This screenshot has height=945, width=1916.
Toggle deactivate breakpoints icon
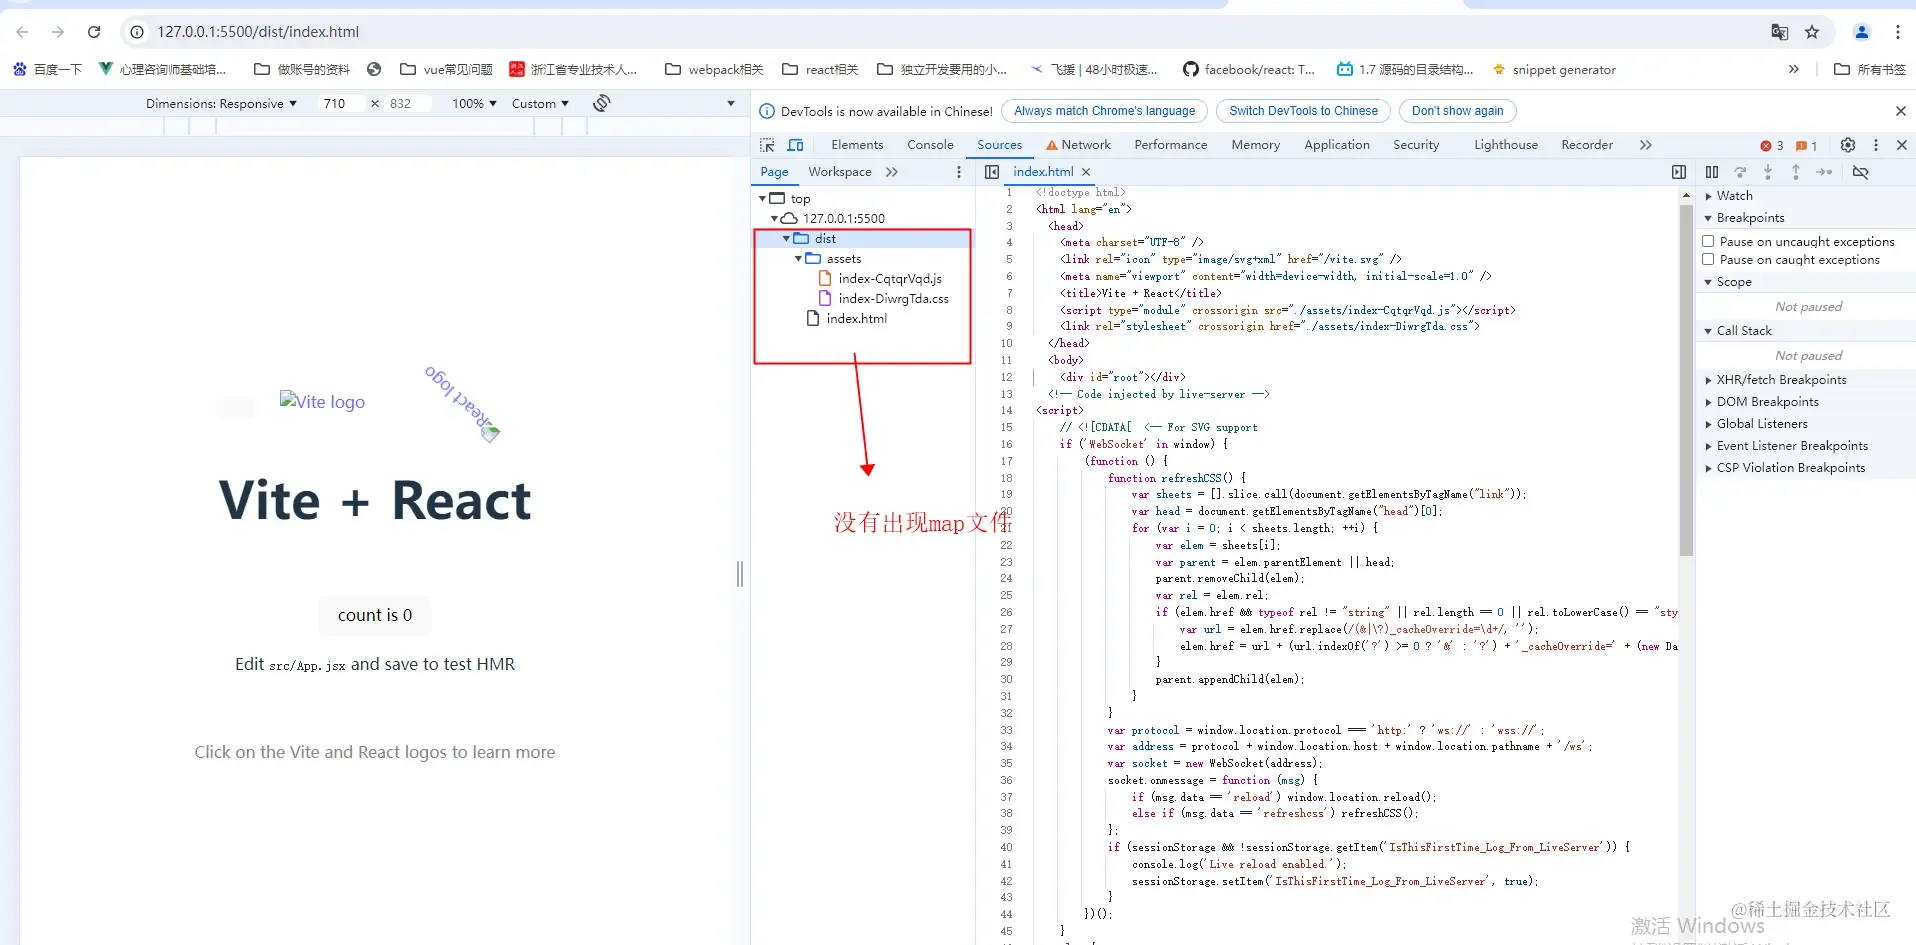[1861, 172]
